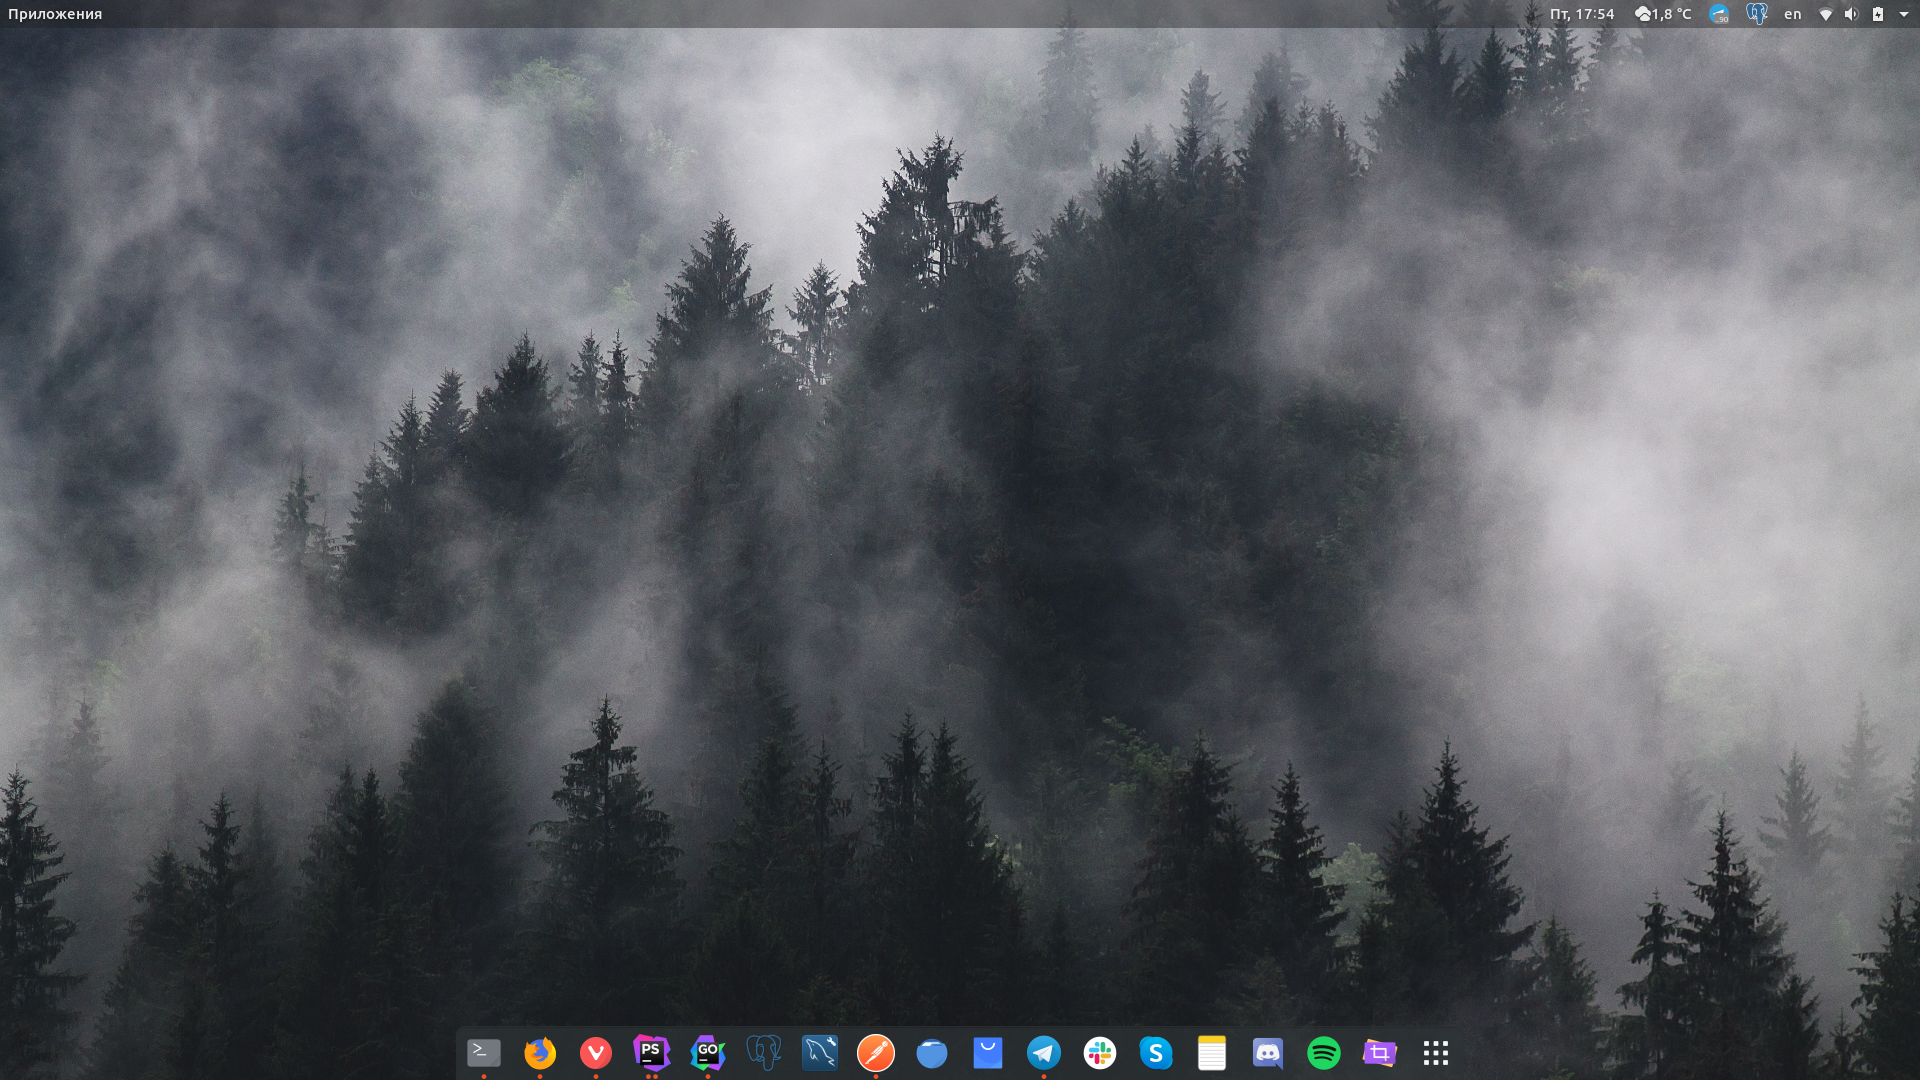
Task: Launch Discord from the dock
Action: coord(1268,1052)
